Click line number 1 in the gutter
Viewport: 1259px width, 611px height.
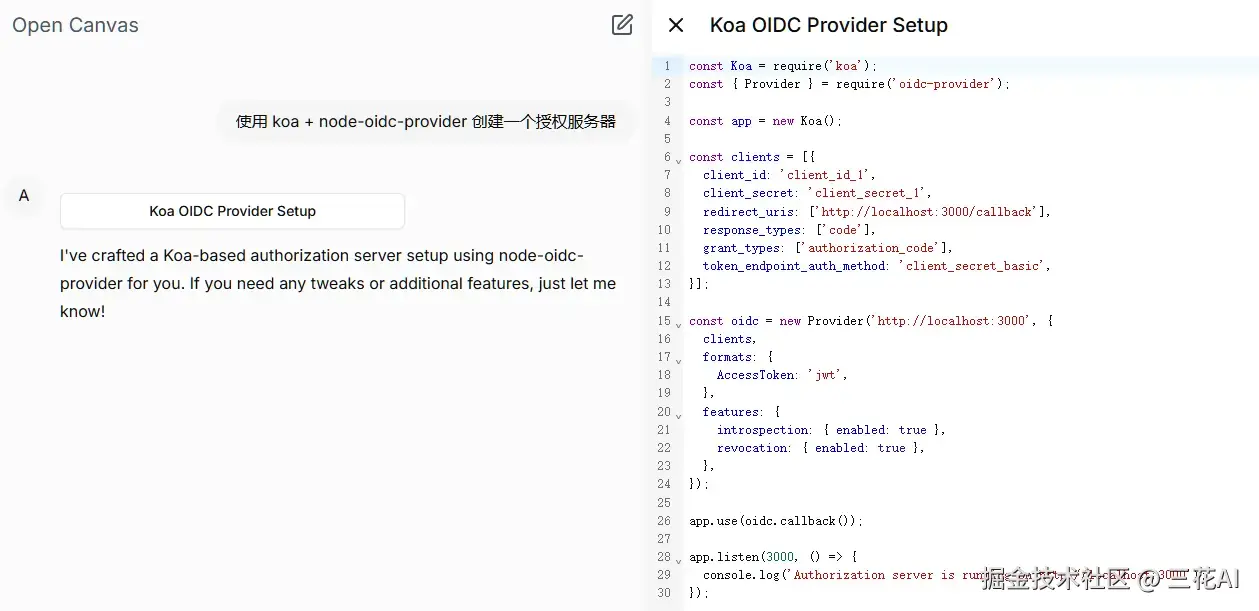click(667, 66)
